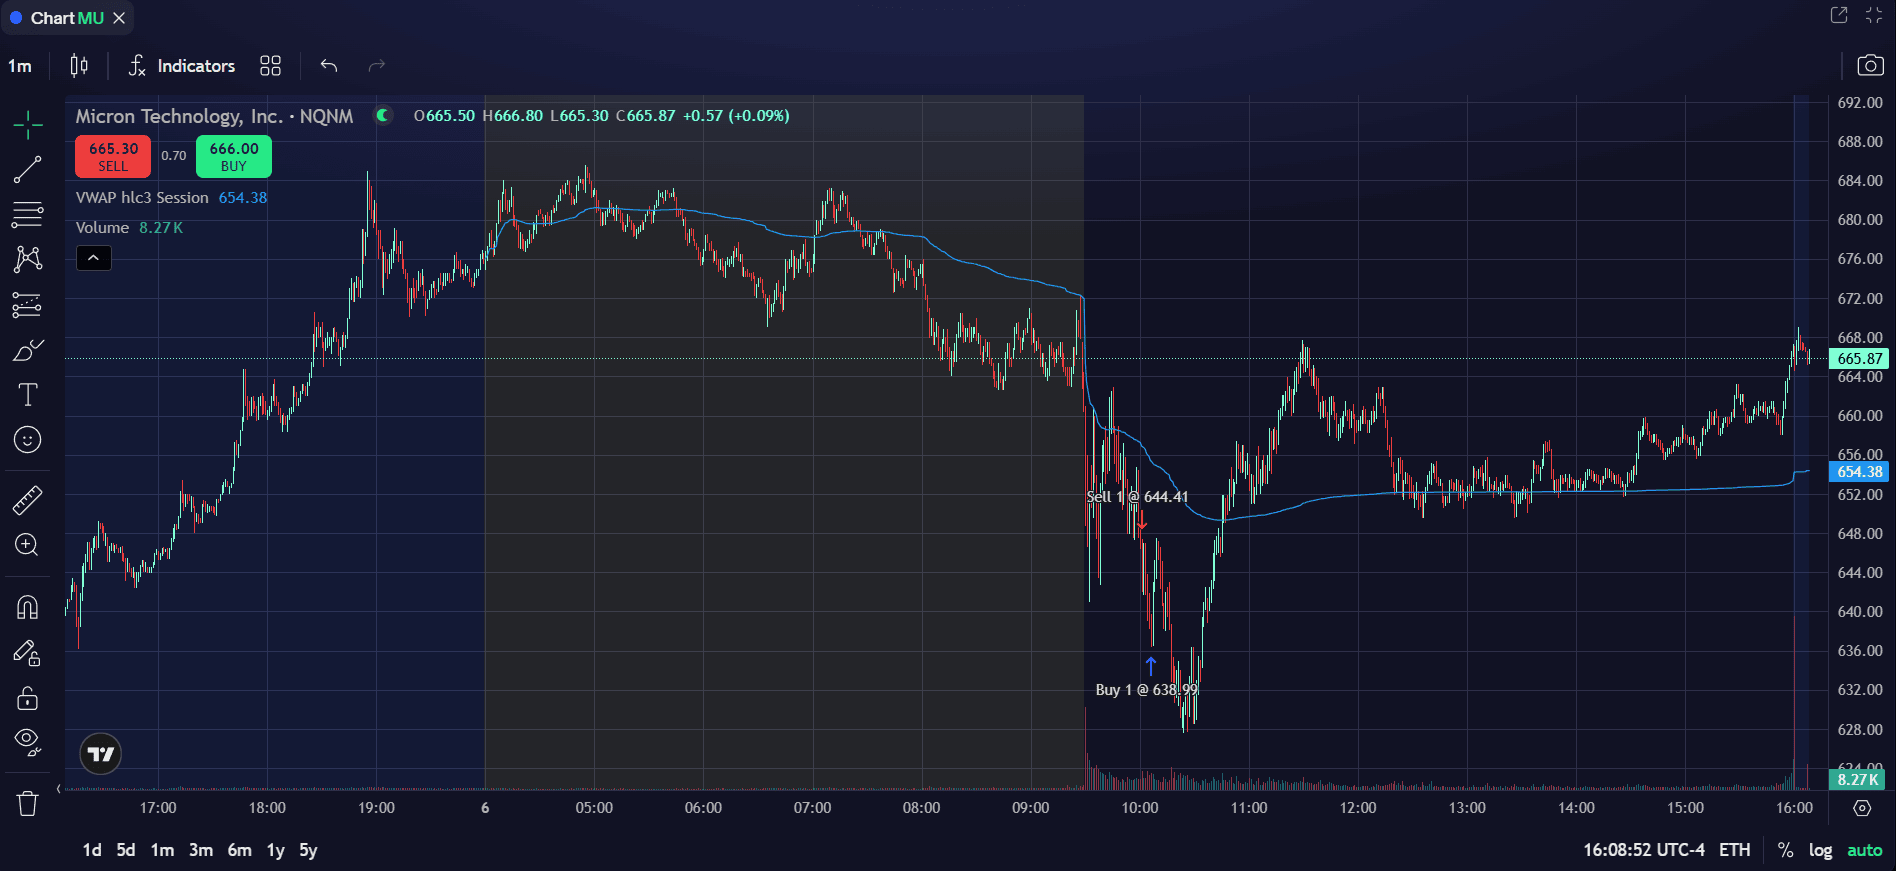Viewport: 1896px width, 871px height.
Task: Choose the Text annotation tool
Action: click(27, 395)
